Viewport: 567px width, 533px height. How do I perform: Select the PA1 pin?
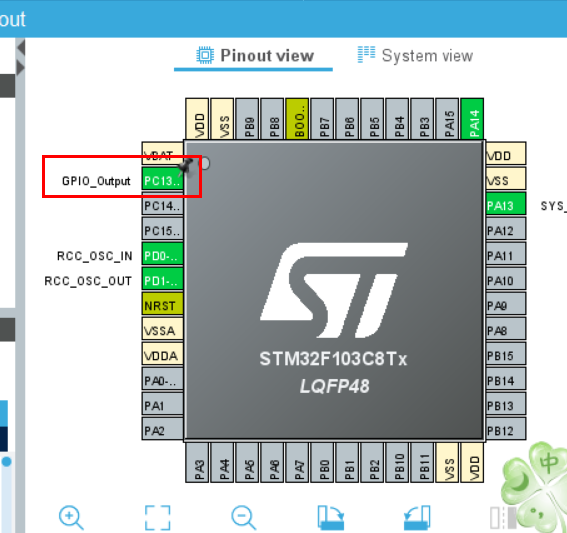(162, 405)
